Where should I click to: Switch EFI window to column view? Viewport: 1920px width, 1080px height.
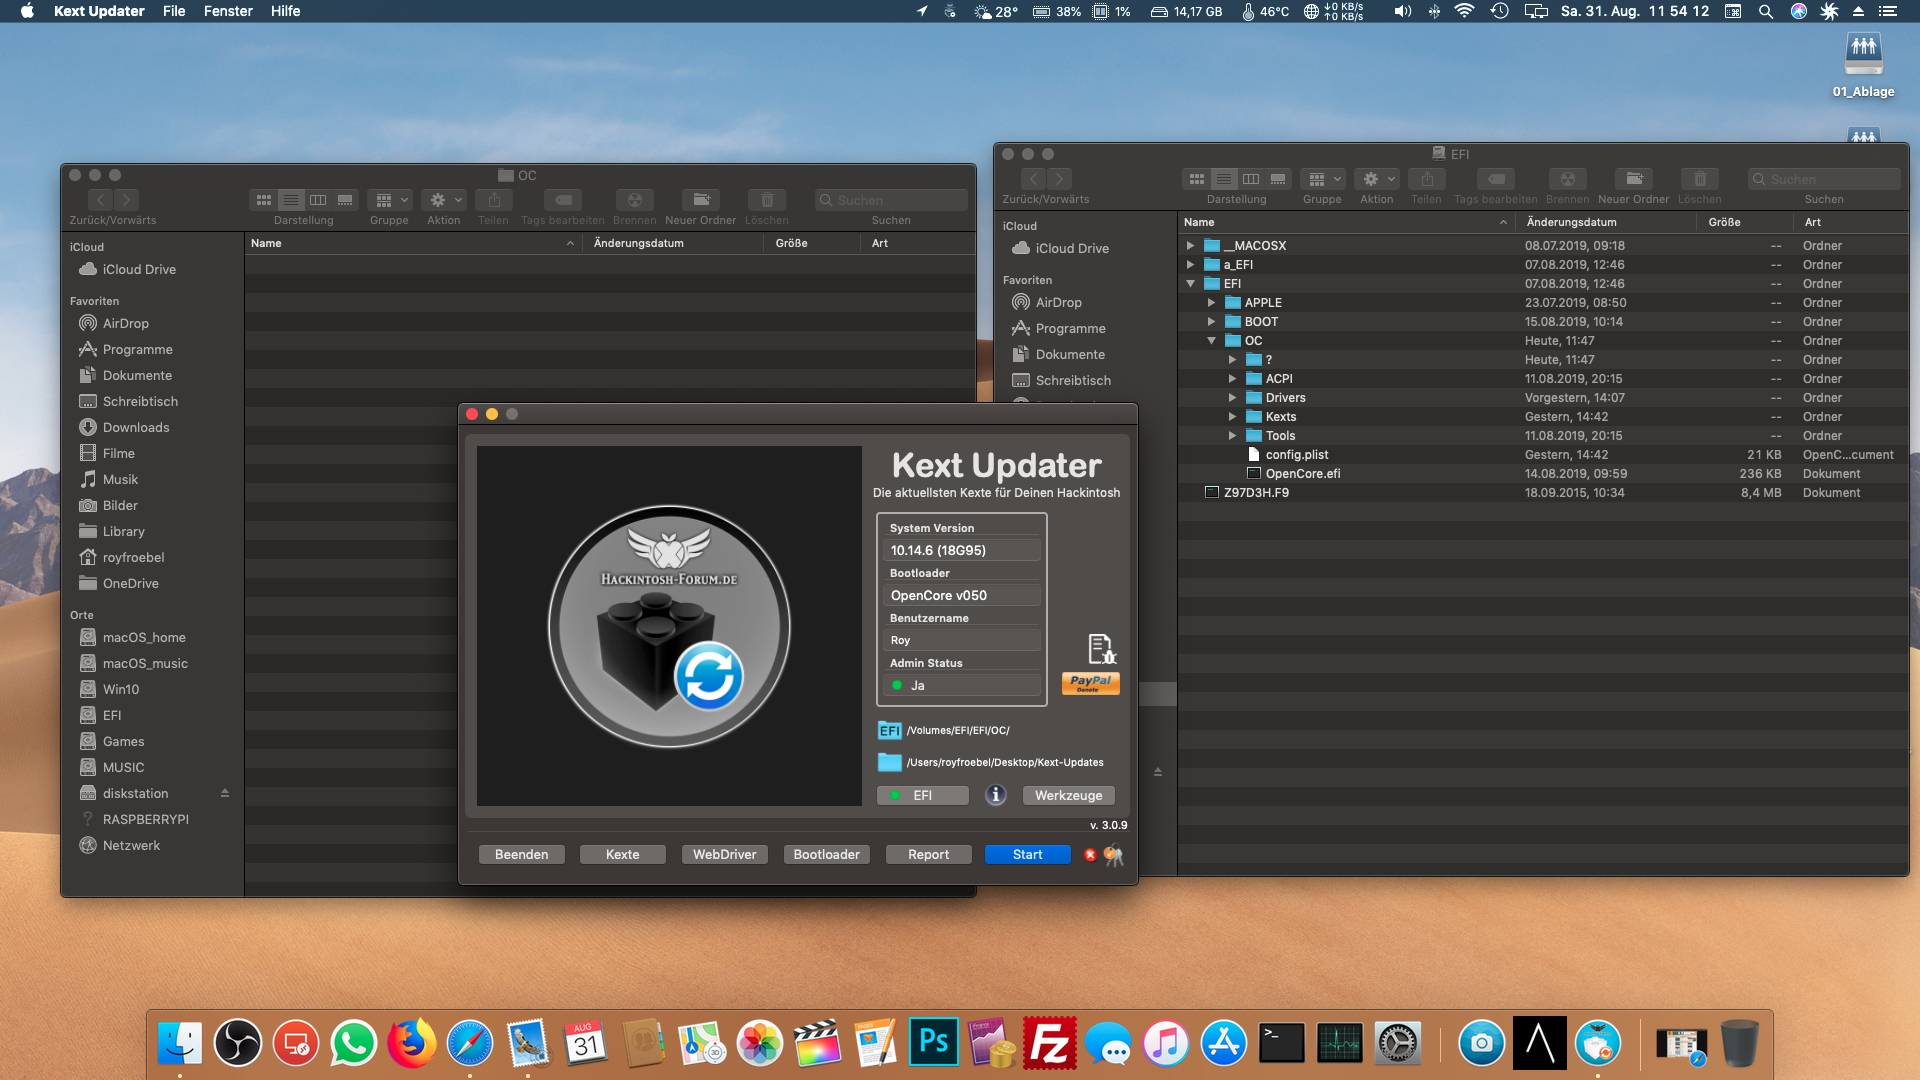(x=1251, y=179)
